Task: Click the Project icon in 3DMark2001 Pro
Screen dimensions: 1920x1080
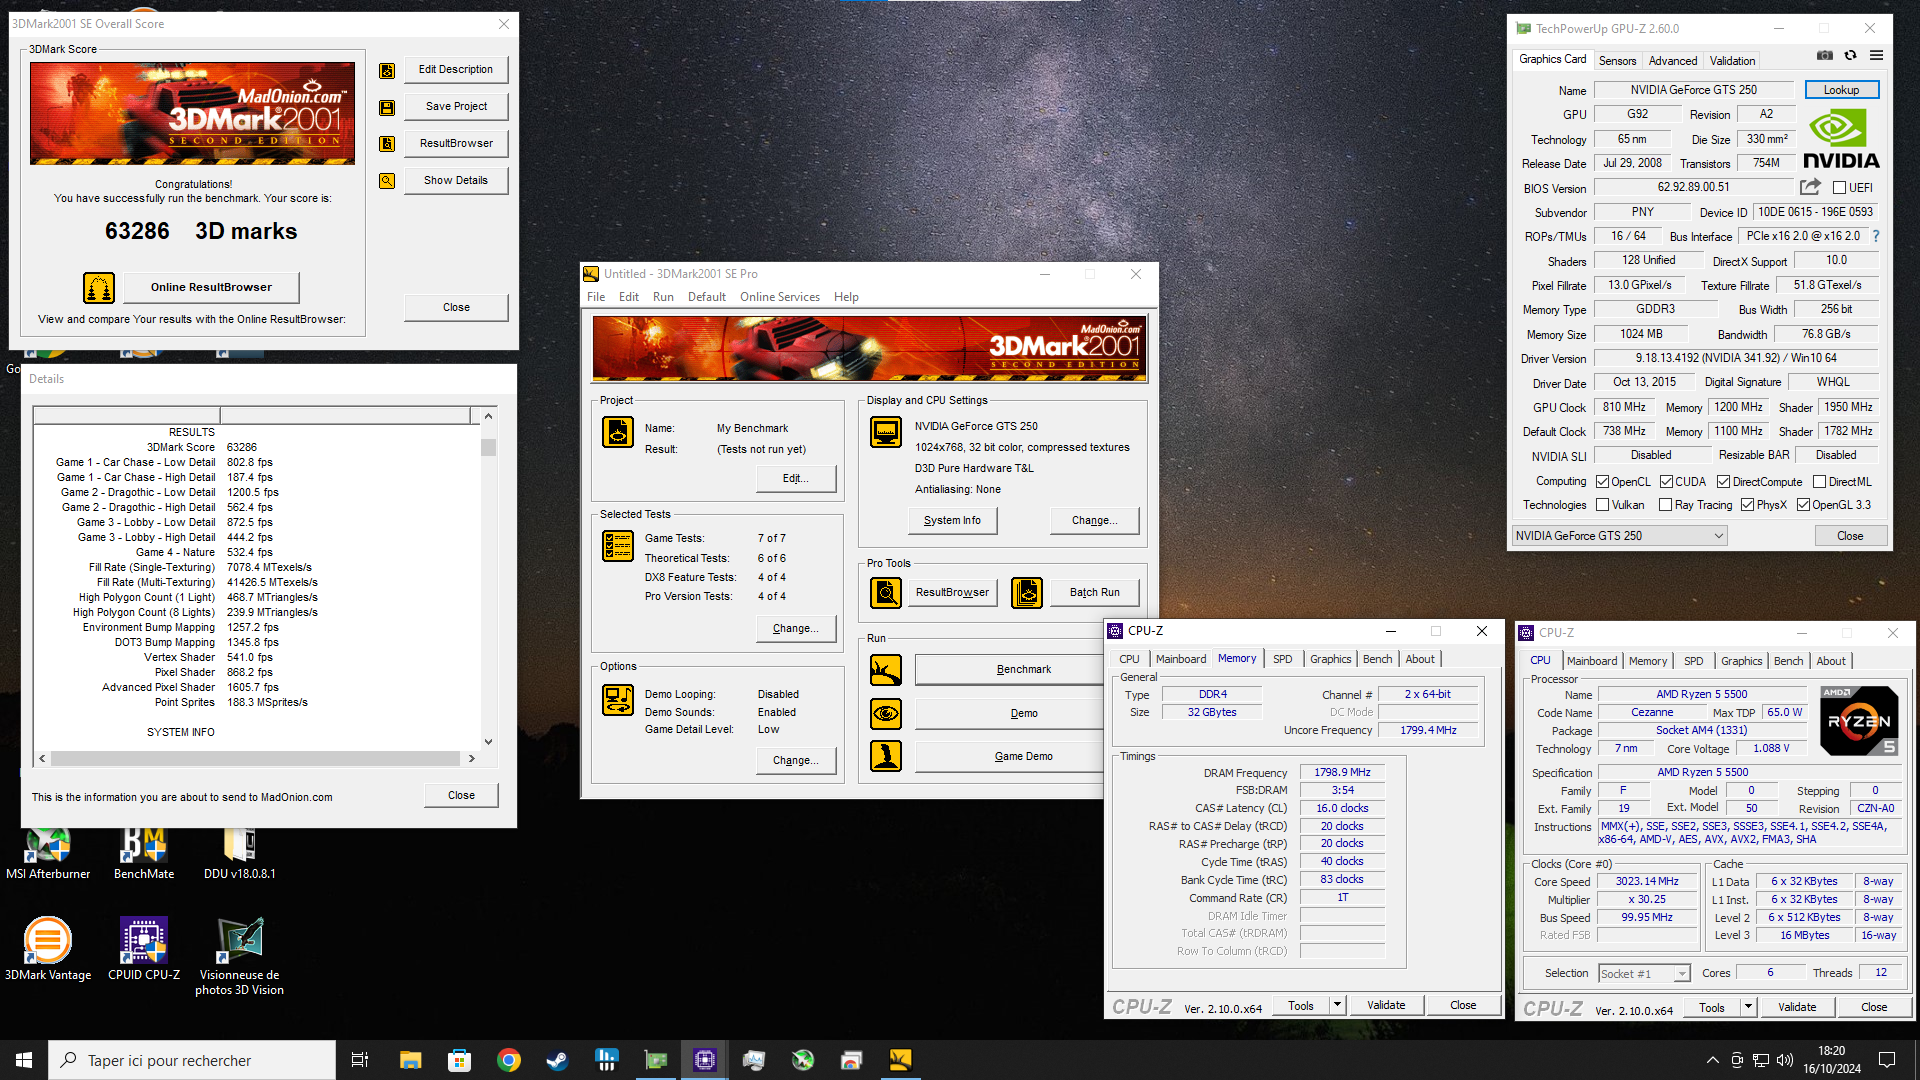Action: point(618,432)
